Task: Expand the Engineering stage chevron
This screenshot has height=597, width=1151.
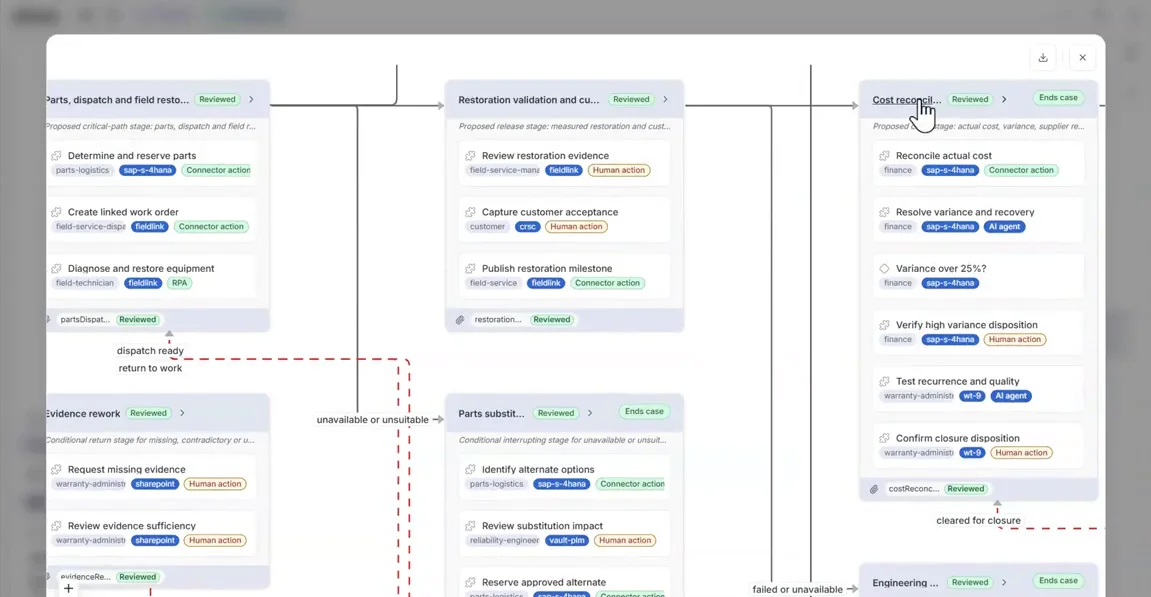Action: pos(1004,582)
